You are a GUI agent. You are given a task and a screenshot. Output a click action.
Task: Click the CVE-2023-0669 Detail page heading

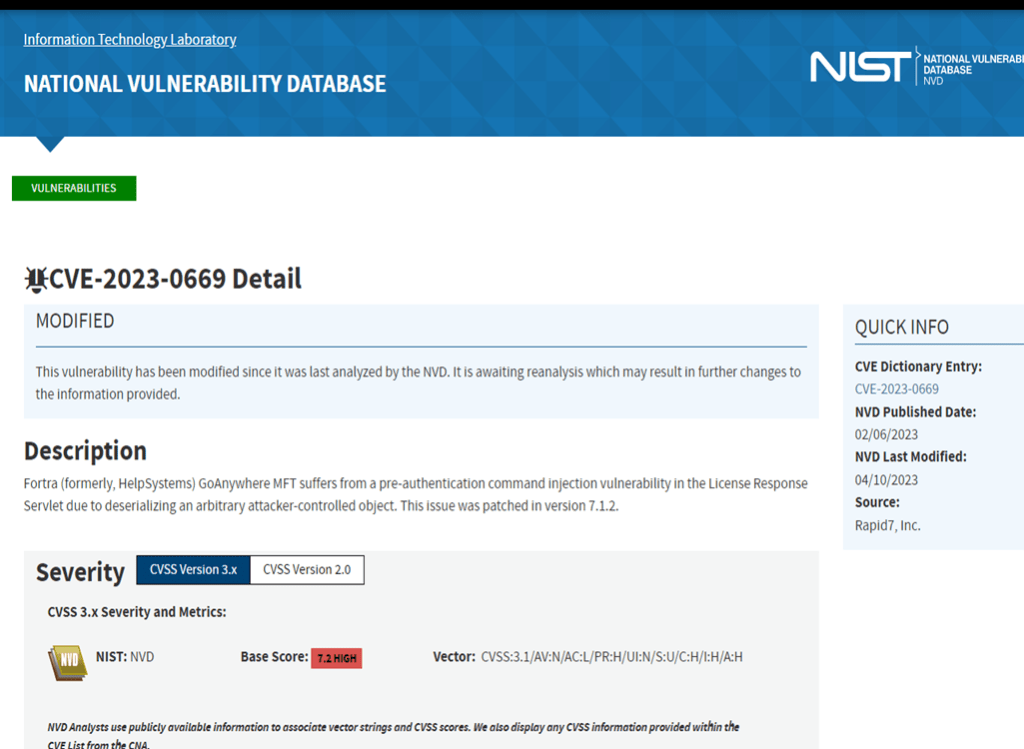(x=175, y=279)
